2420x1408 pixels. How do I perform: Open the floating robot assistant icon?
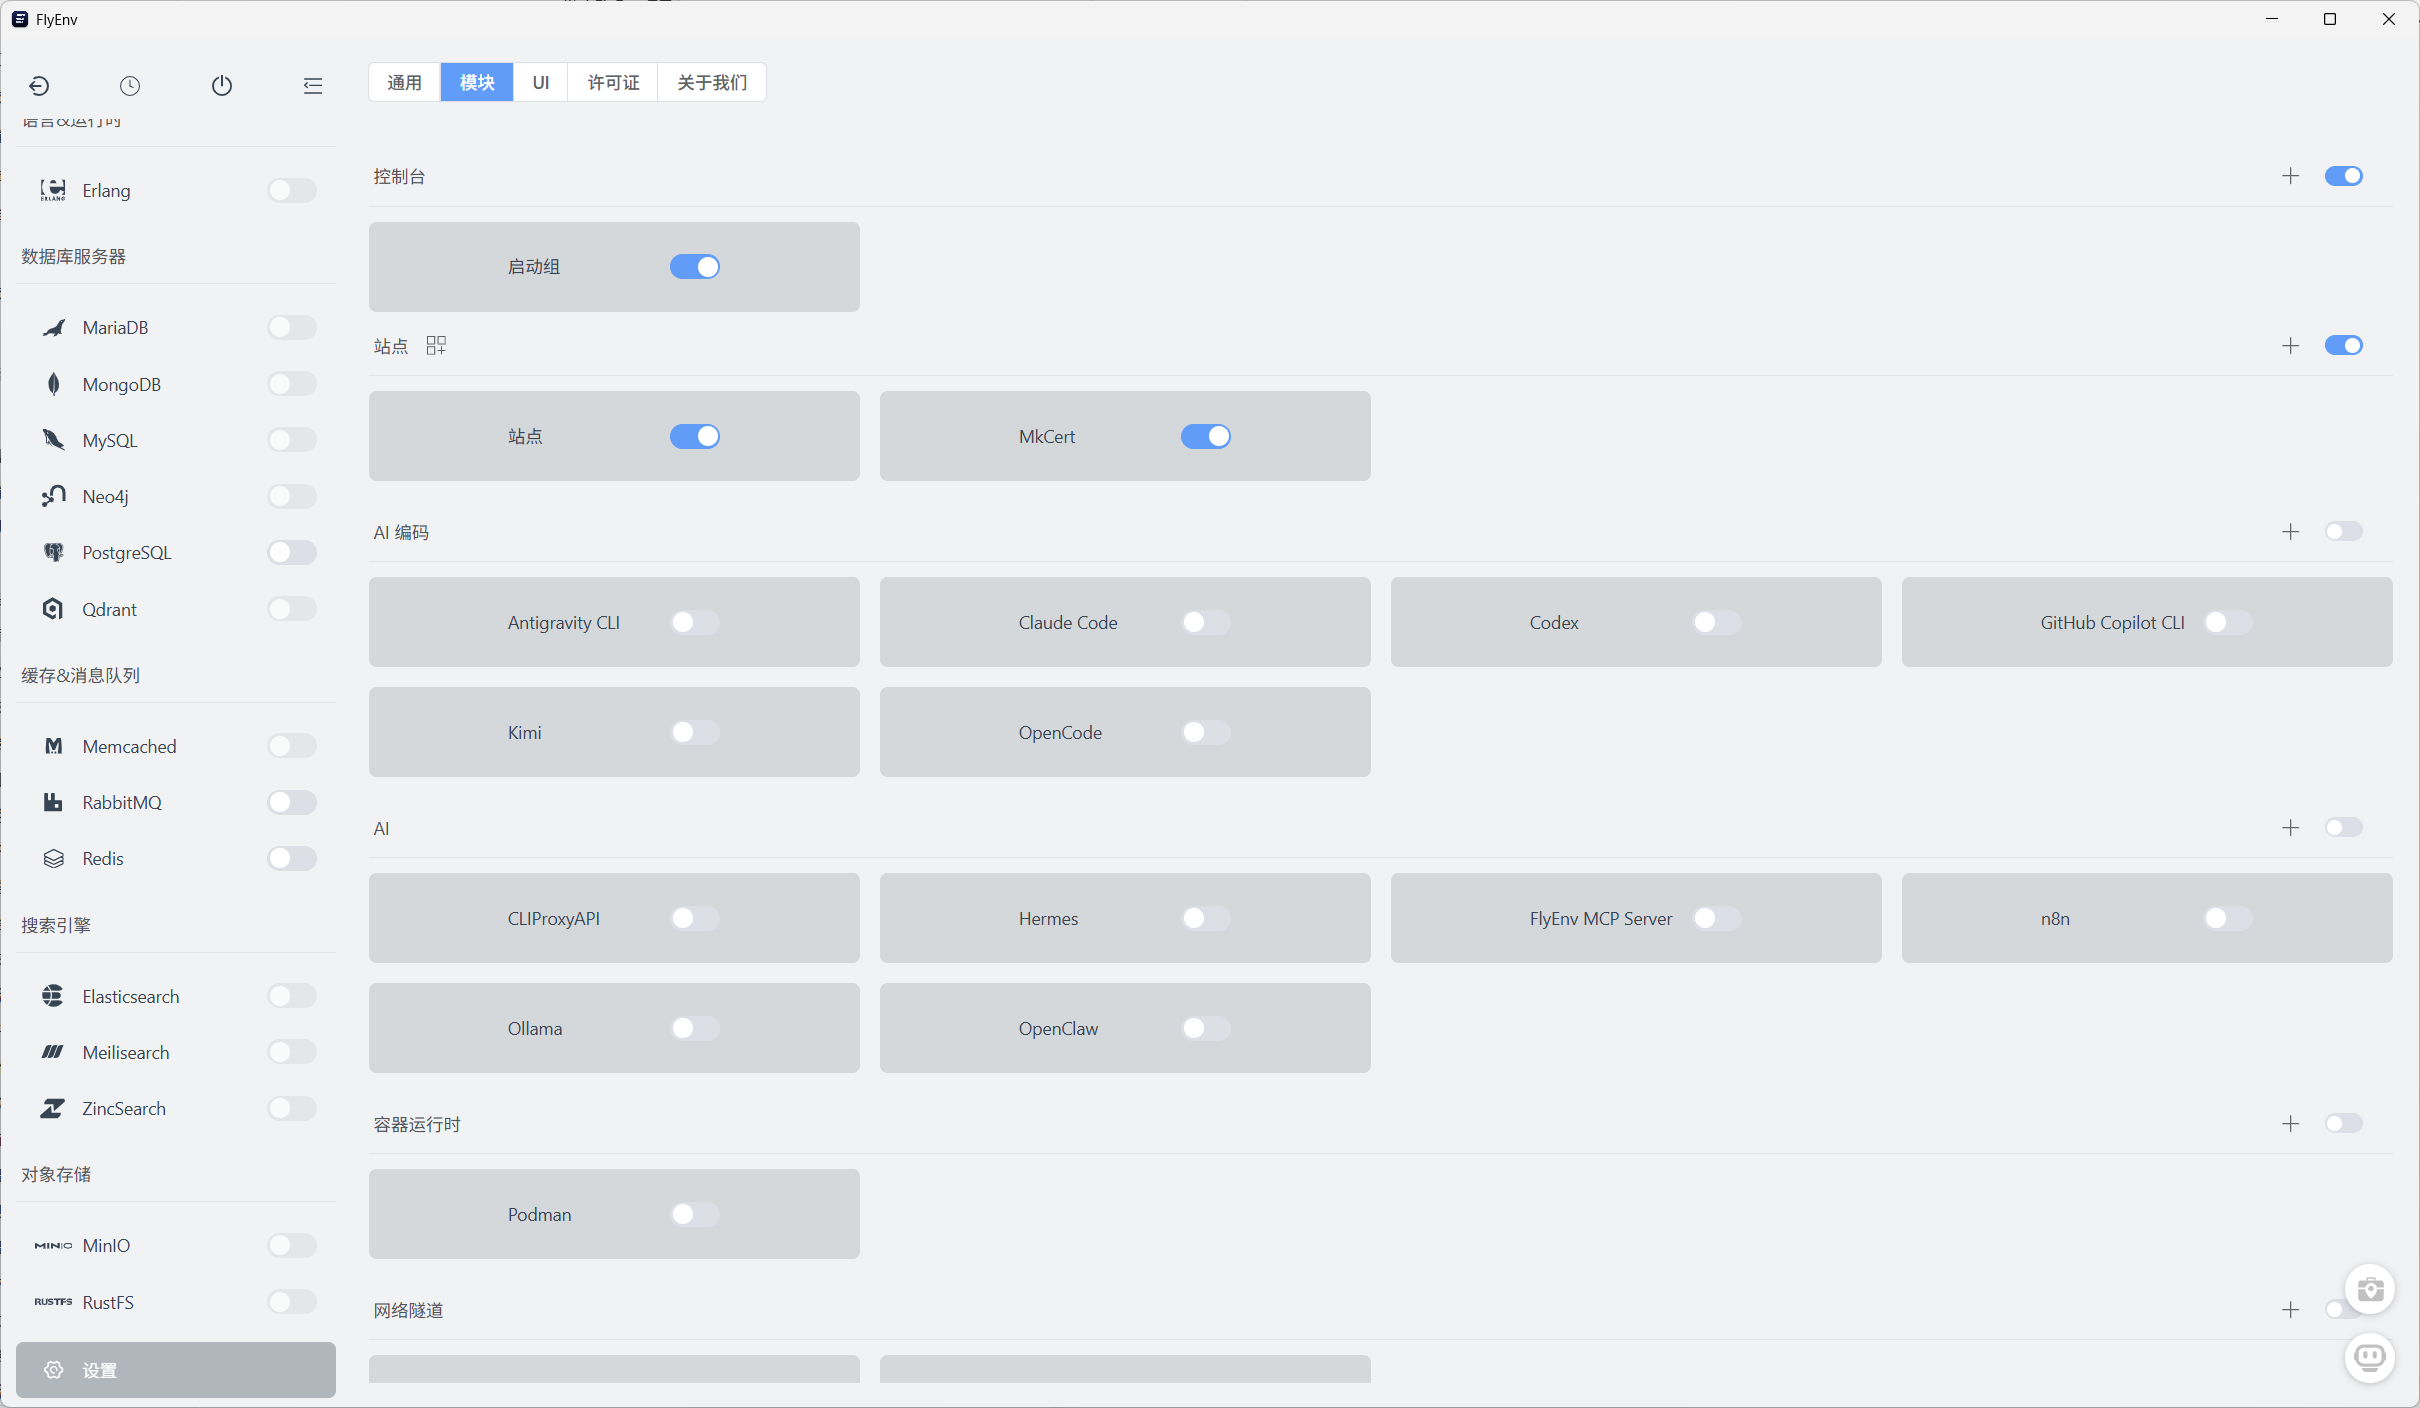coord(2370,1358)
